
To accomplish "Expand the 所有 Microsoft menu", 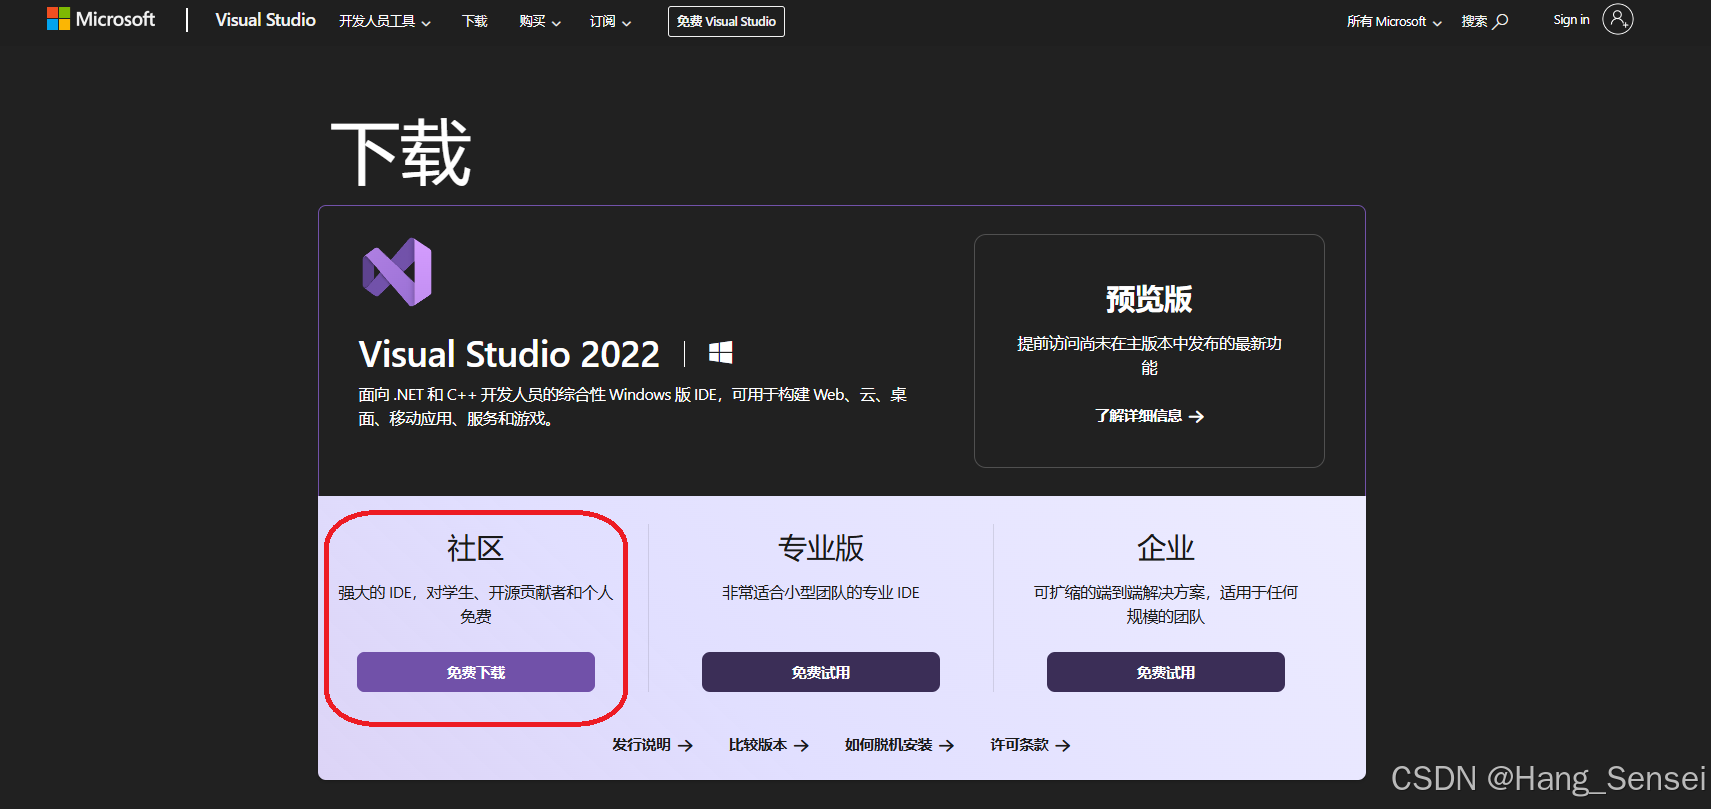I will click(x=1394, y=21).
